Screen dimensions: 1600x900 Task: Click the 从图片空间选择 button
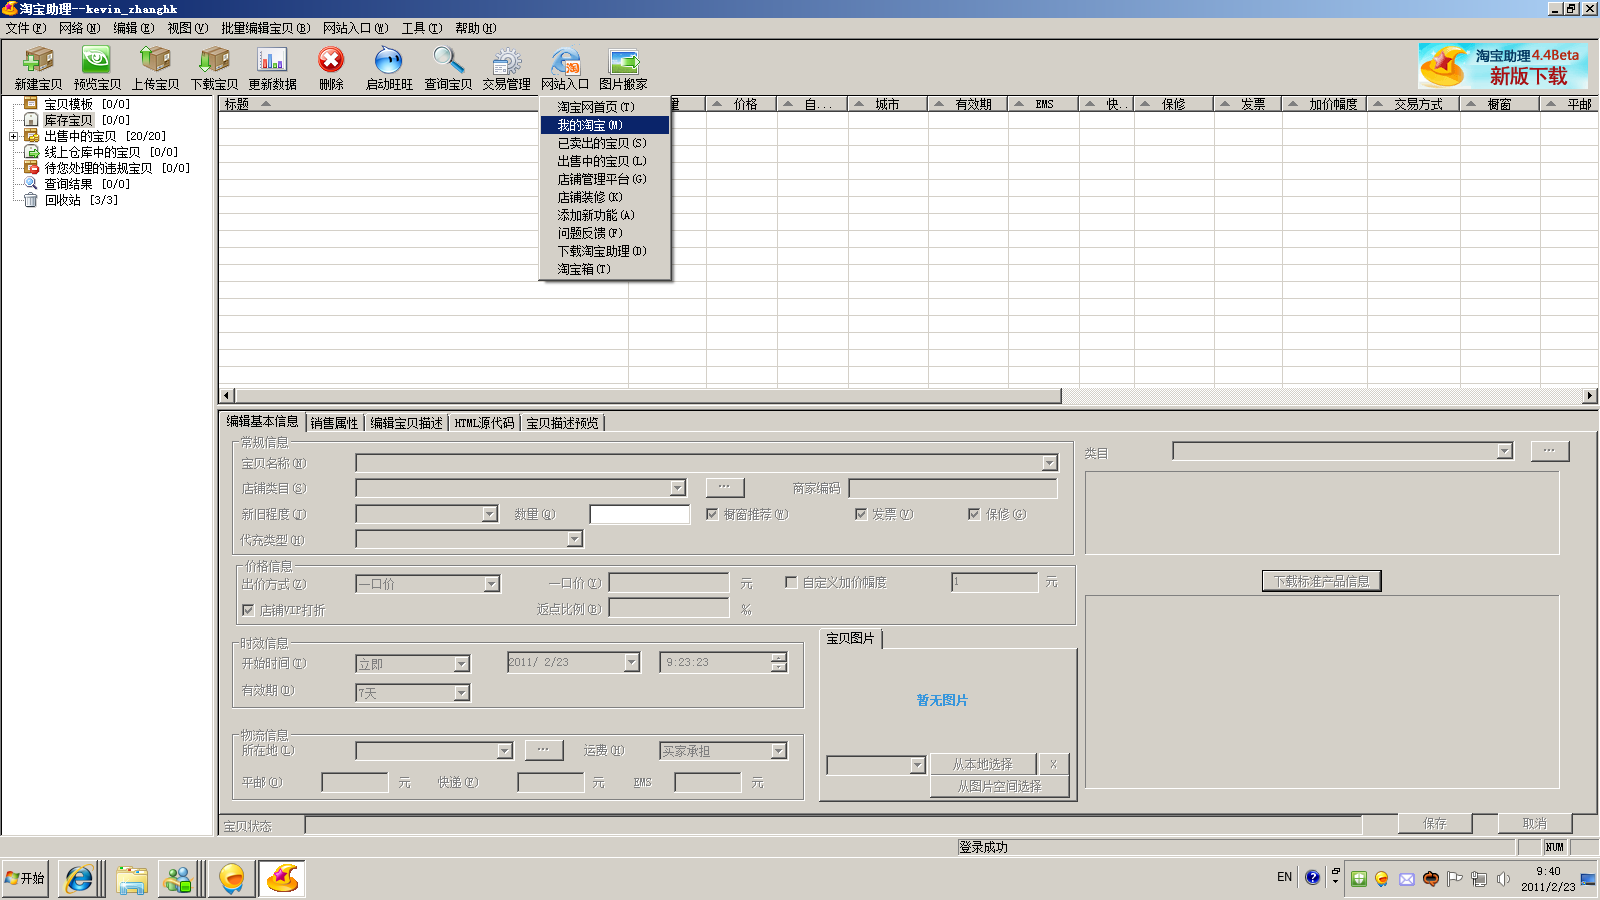(x=999, y=787)
